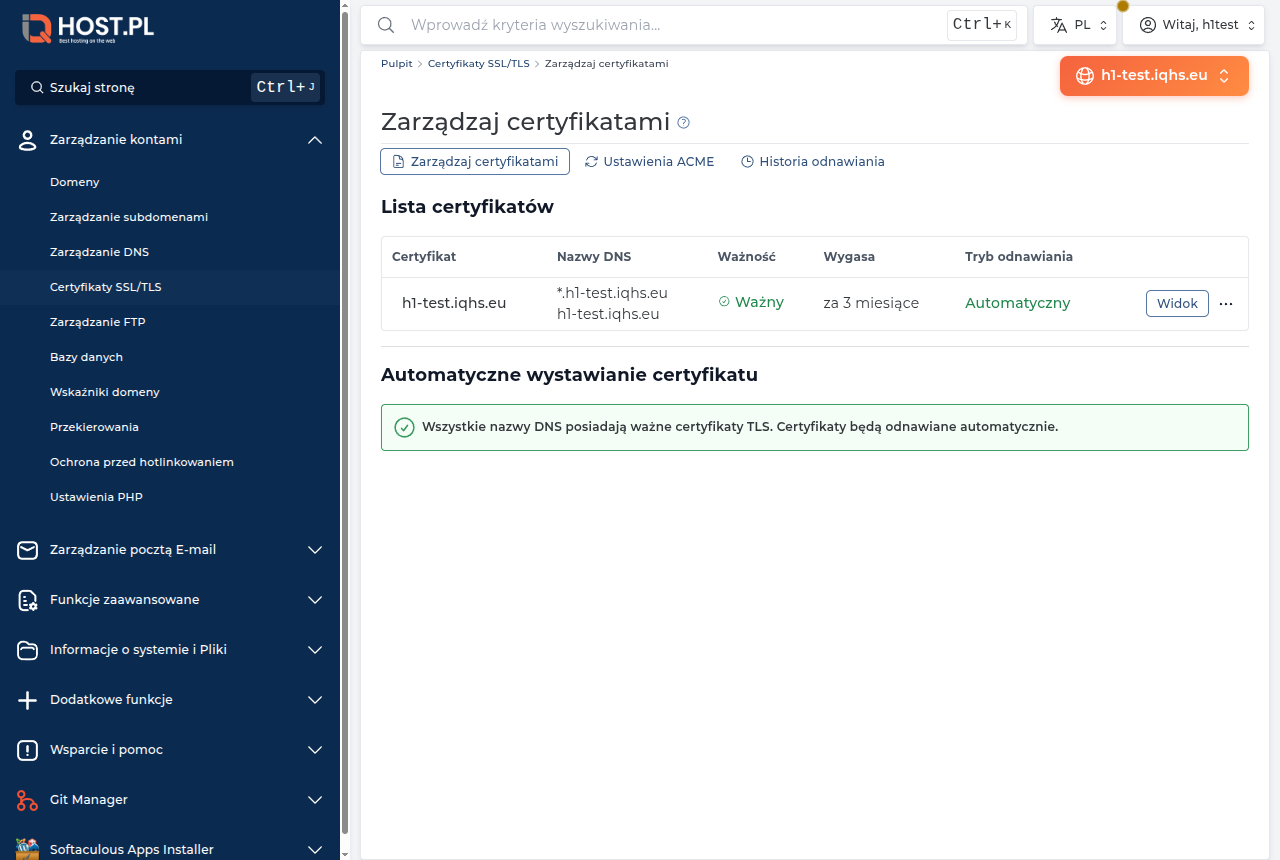
Task: Expand the Funkcje zaawansowane section
Action: tap(315, 600)
